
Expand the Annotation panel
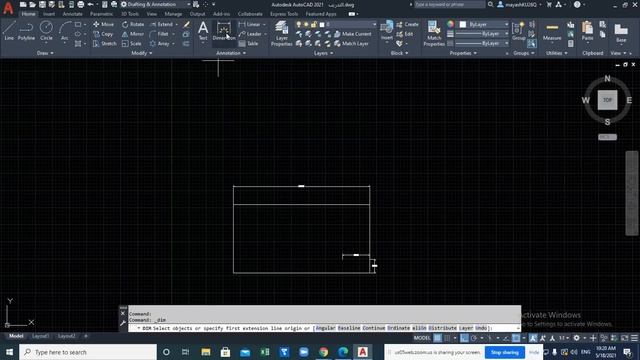[x=231, y=53]
